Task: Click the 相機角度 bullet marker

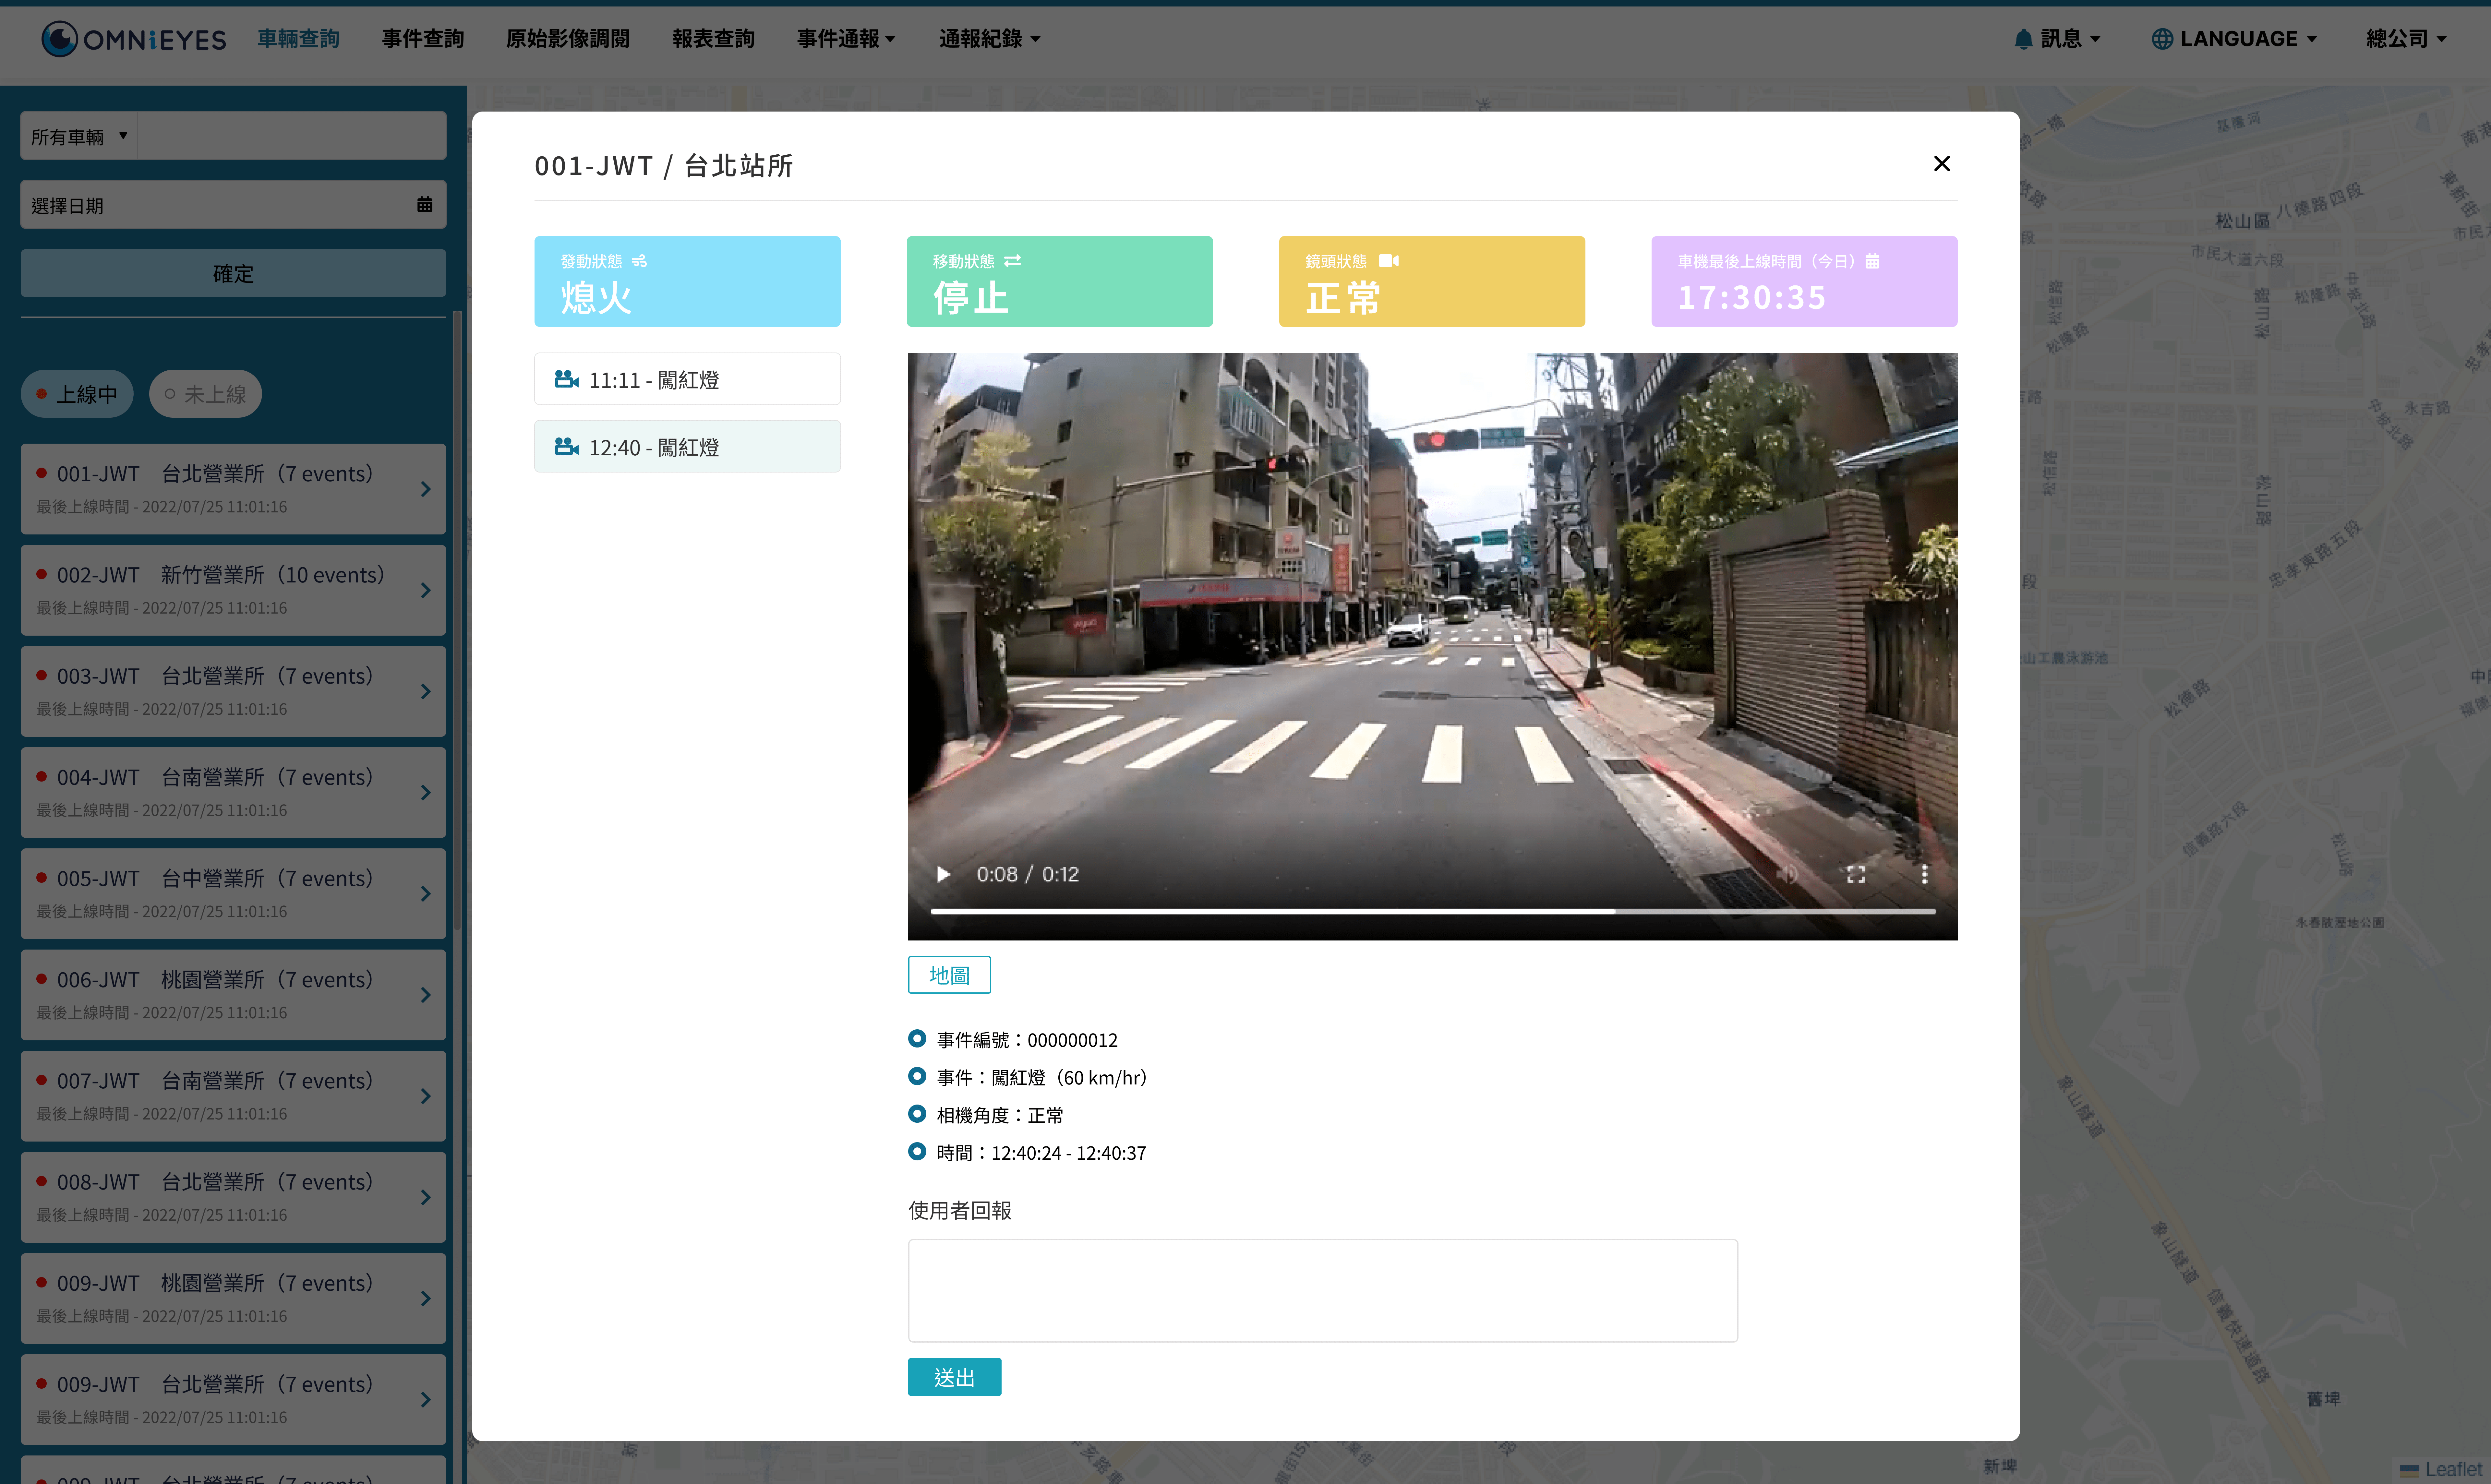Action: tap(917, 1114)
